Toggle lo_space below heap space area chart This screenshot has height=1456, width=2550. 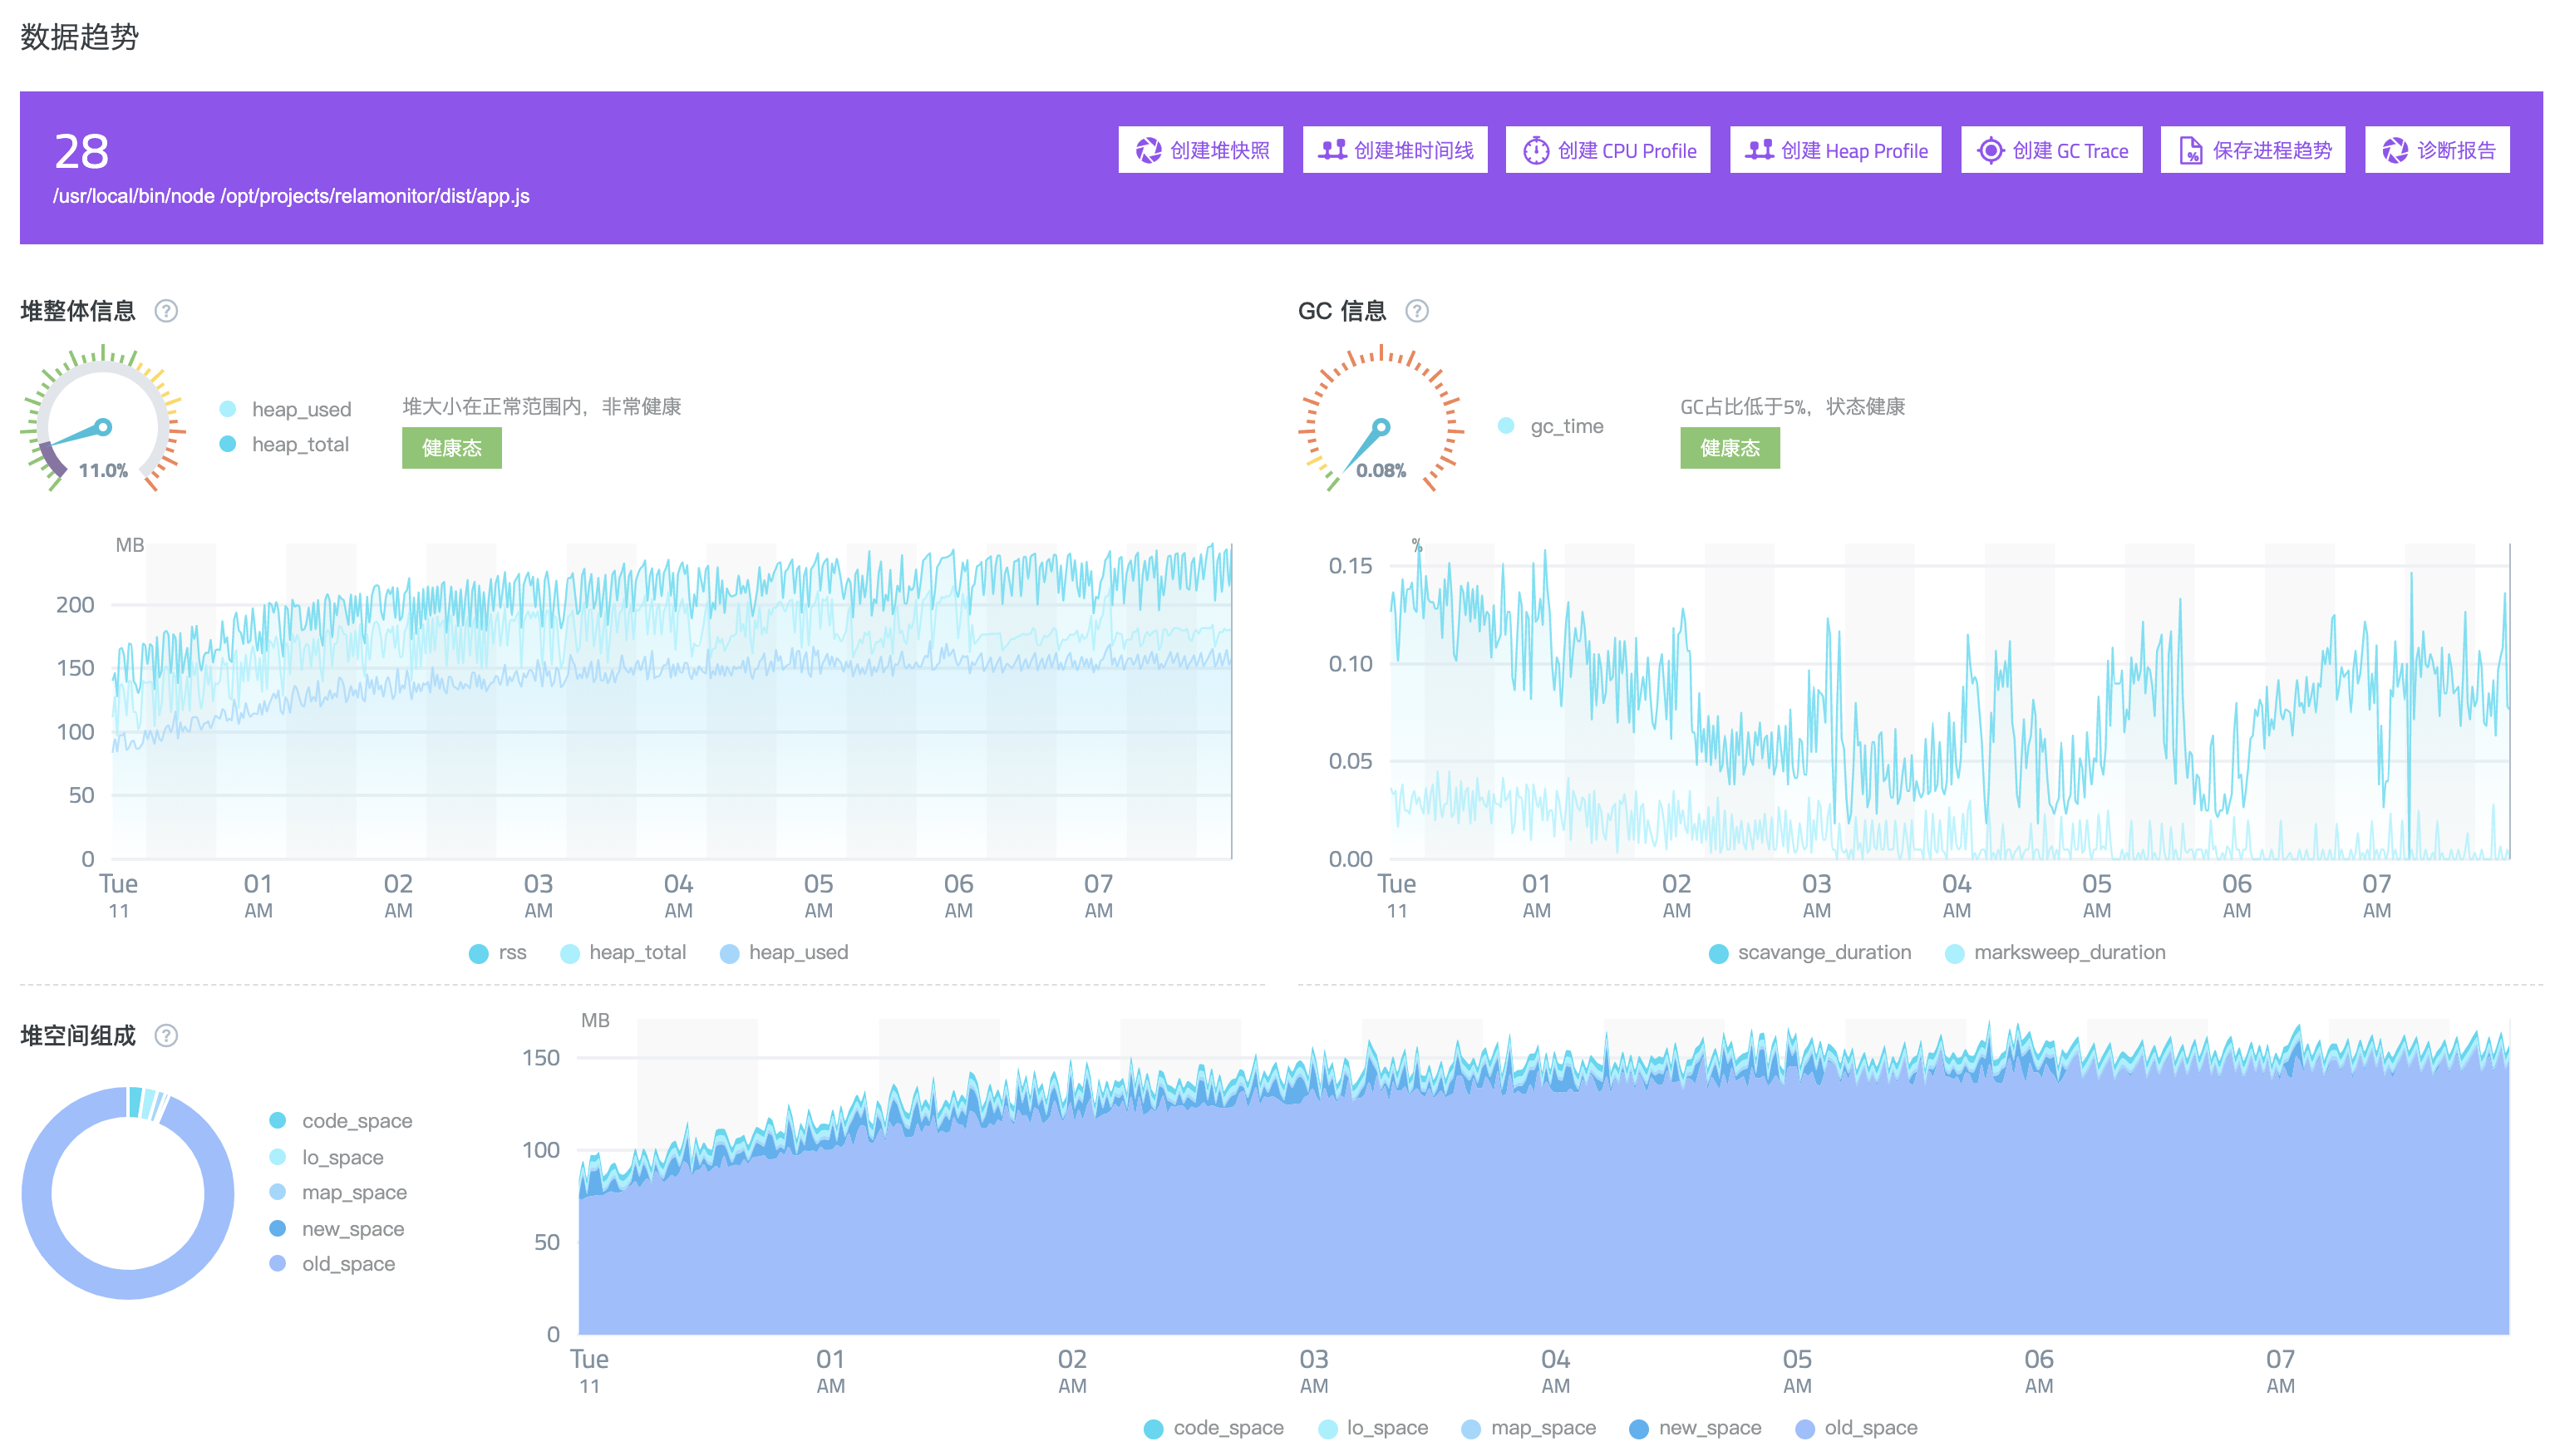[1372, 1428]
